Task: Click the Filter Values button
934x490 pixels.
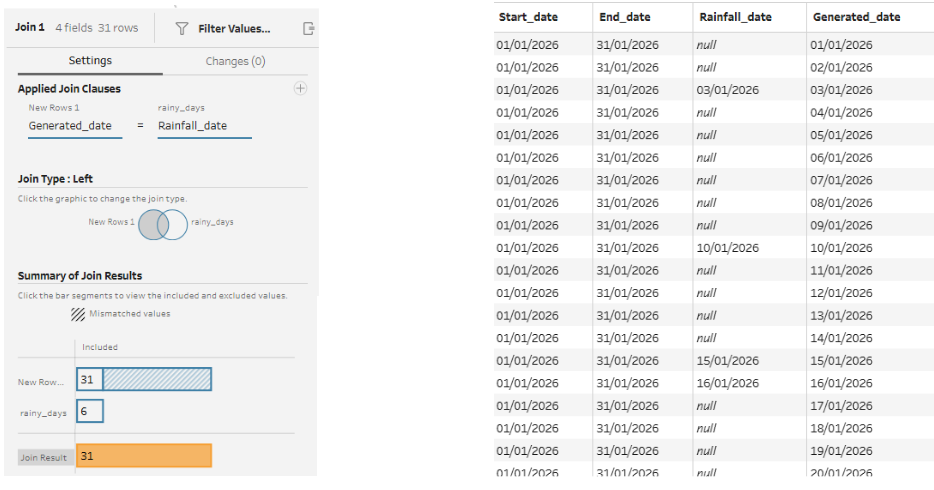Action: pos(234,29)
